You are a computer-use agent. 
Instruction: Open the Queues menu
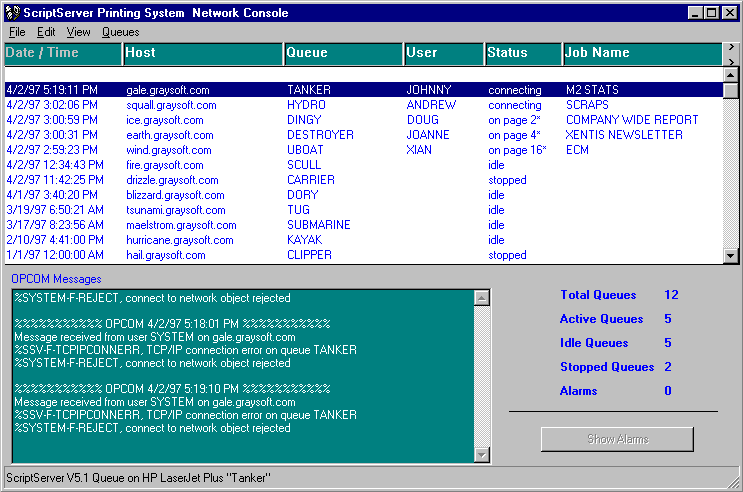[x=120, y=32]
